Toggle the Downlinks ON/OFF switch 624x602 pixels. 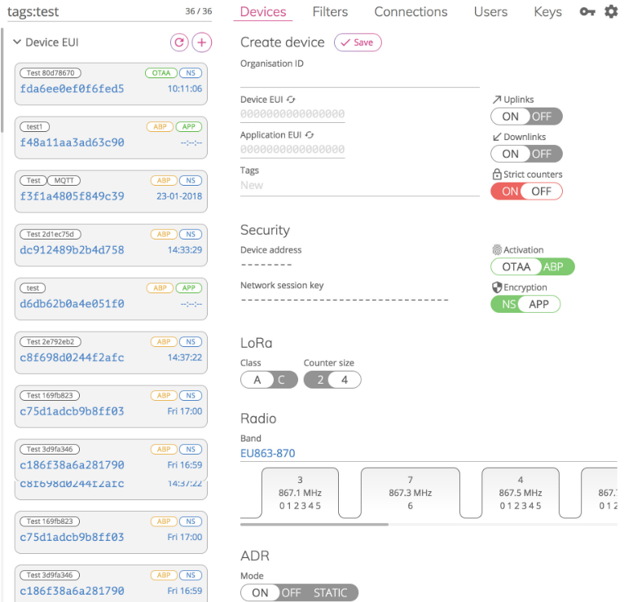tap(526, 154)
